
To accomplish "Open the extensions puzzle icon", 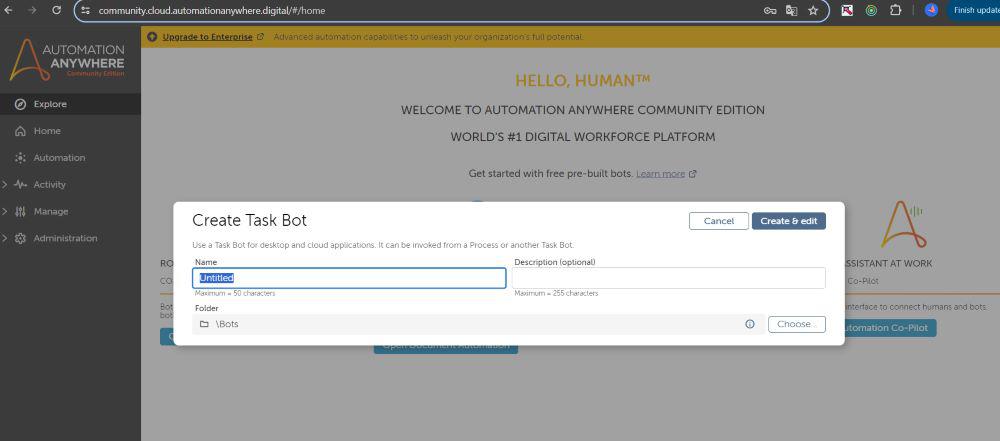I will click(x=895, y=10).
